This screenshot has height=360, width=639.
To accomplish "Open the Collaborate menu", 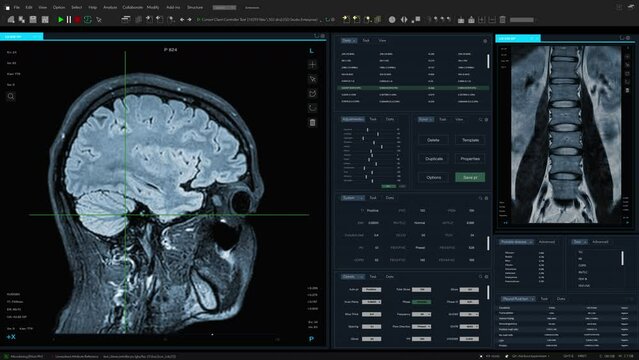I will pos(132,7).
